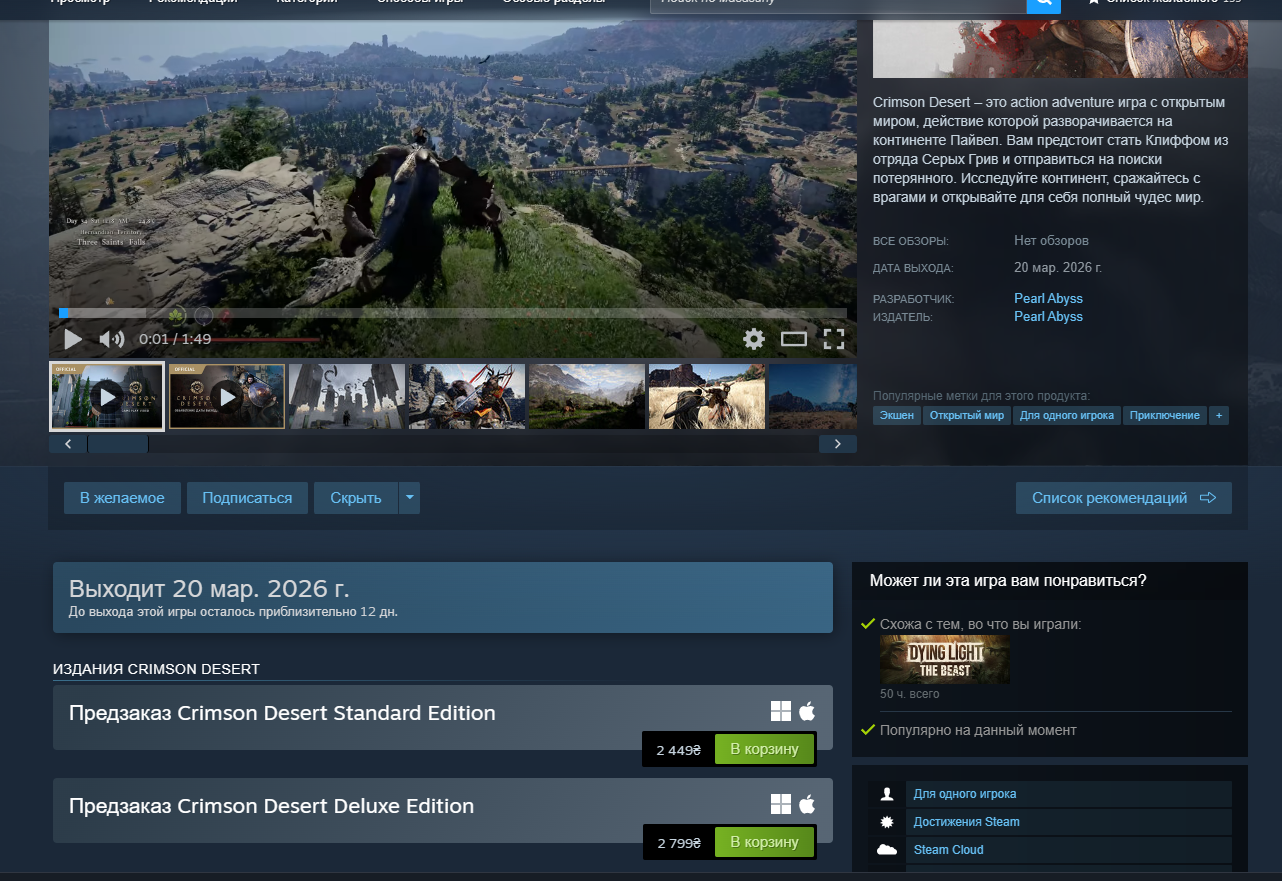Open the Dying Light The Beast game image
The height and width of the screenshot is (881, 1282).
(944, 660)
